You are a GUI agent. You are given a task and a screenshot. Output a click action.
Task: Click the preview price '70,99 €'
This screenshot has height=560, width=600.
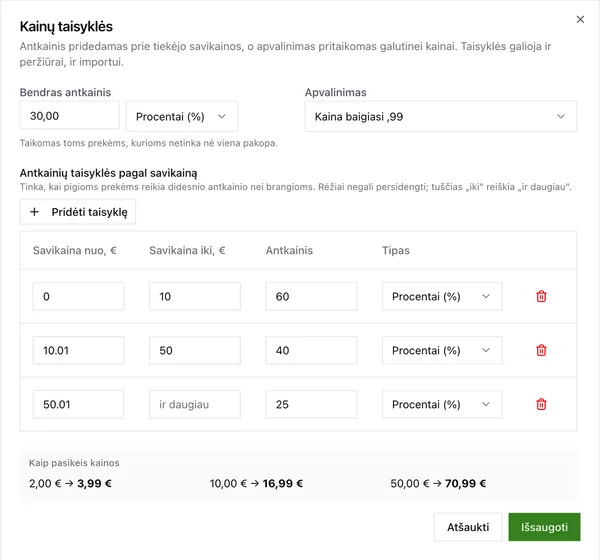pos(465,483)
